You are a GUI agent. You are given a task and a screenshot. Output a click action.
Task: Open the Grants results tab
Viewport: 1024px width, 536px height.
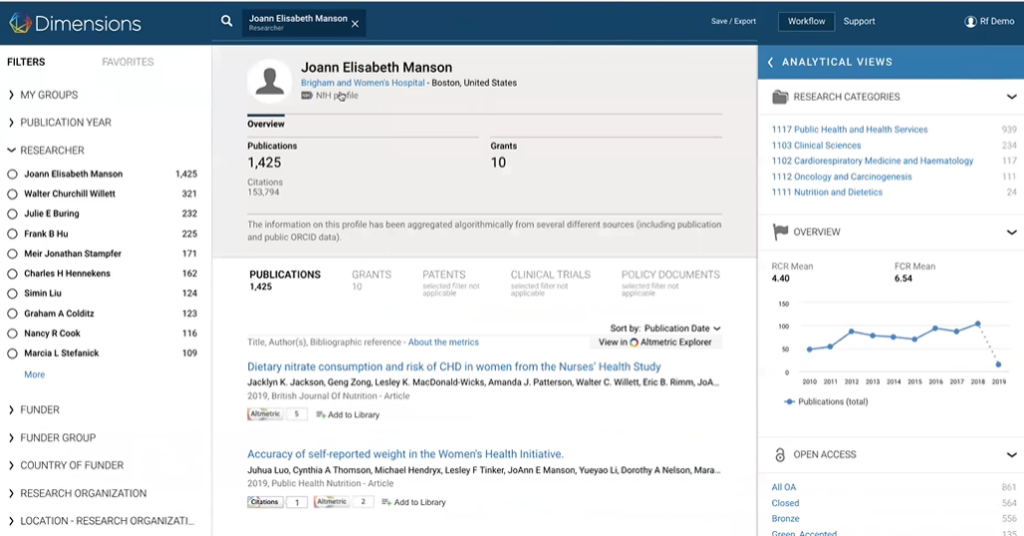pyautogui.click(x=372, y=280)
